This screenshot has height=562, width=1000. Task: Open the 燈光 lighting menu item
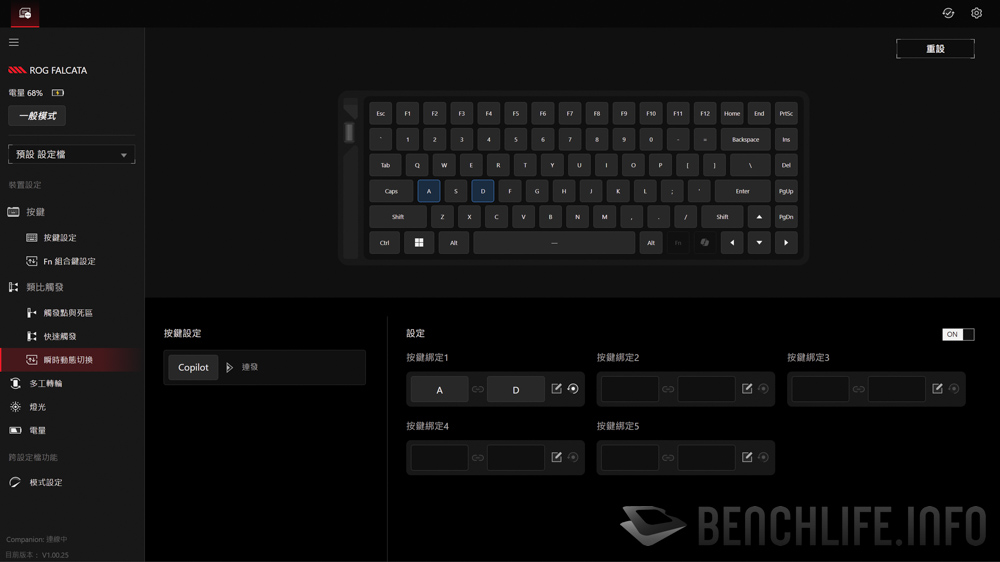(37, 406)
